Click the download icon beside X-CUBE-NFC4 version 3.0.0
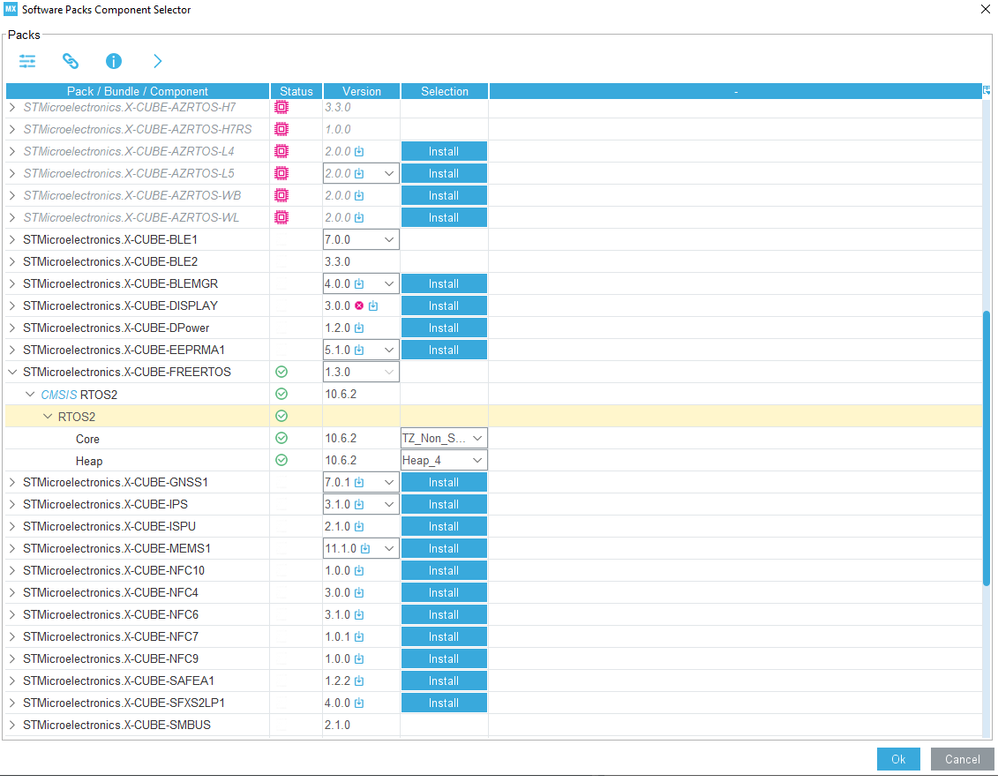Viewport: 998px width, 776px height. pyautogui.click(x=359, y=593)
